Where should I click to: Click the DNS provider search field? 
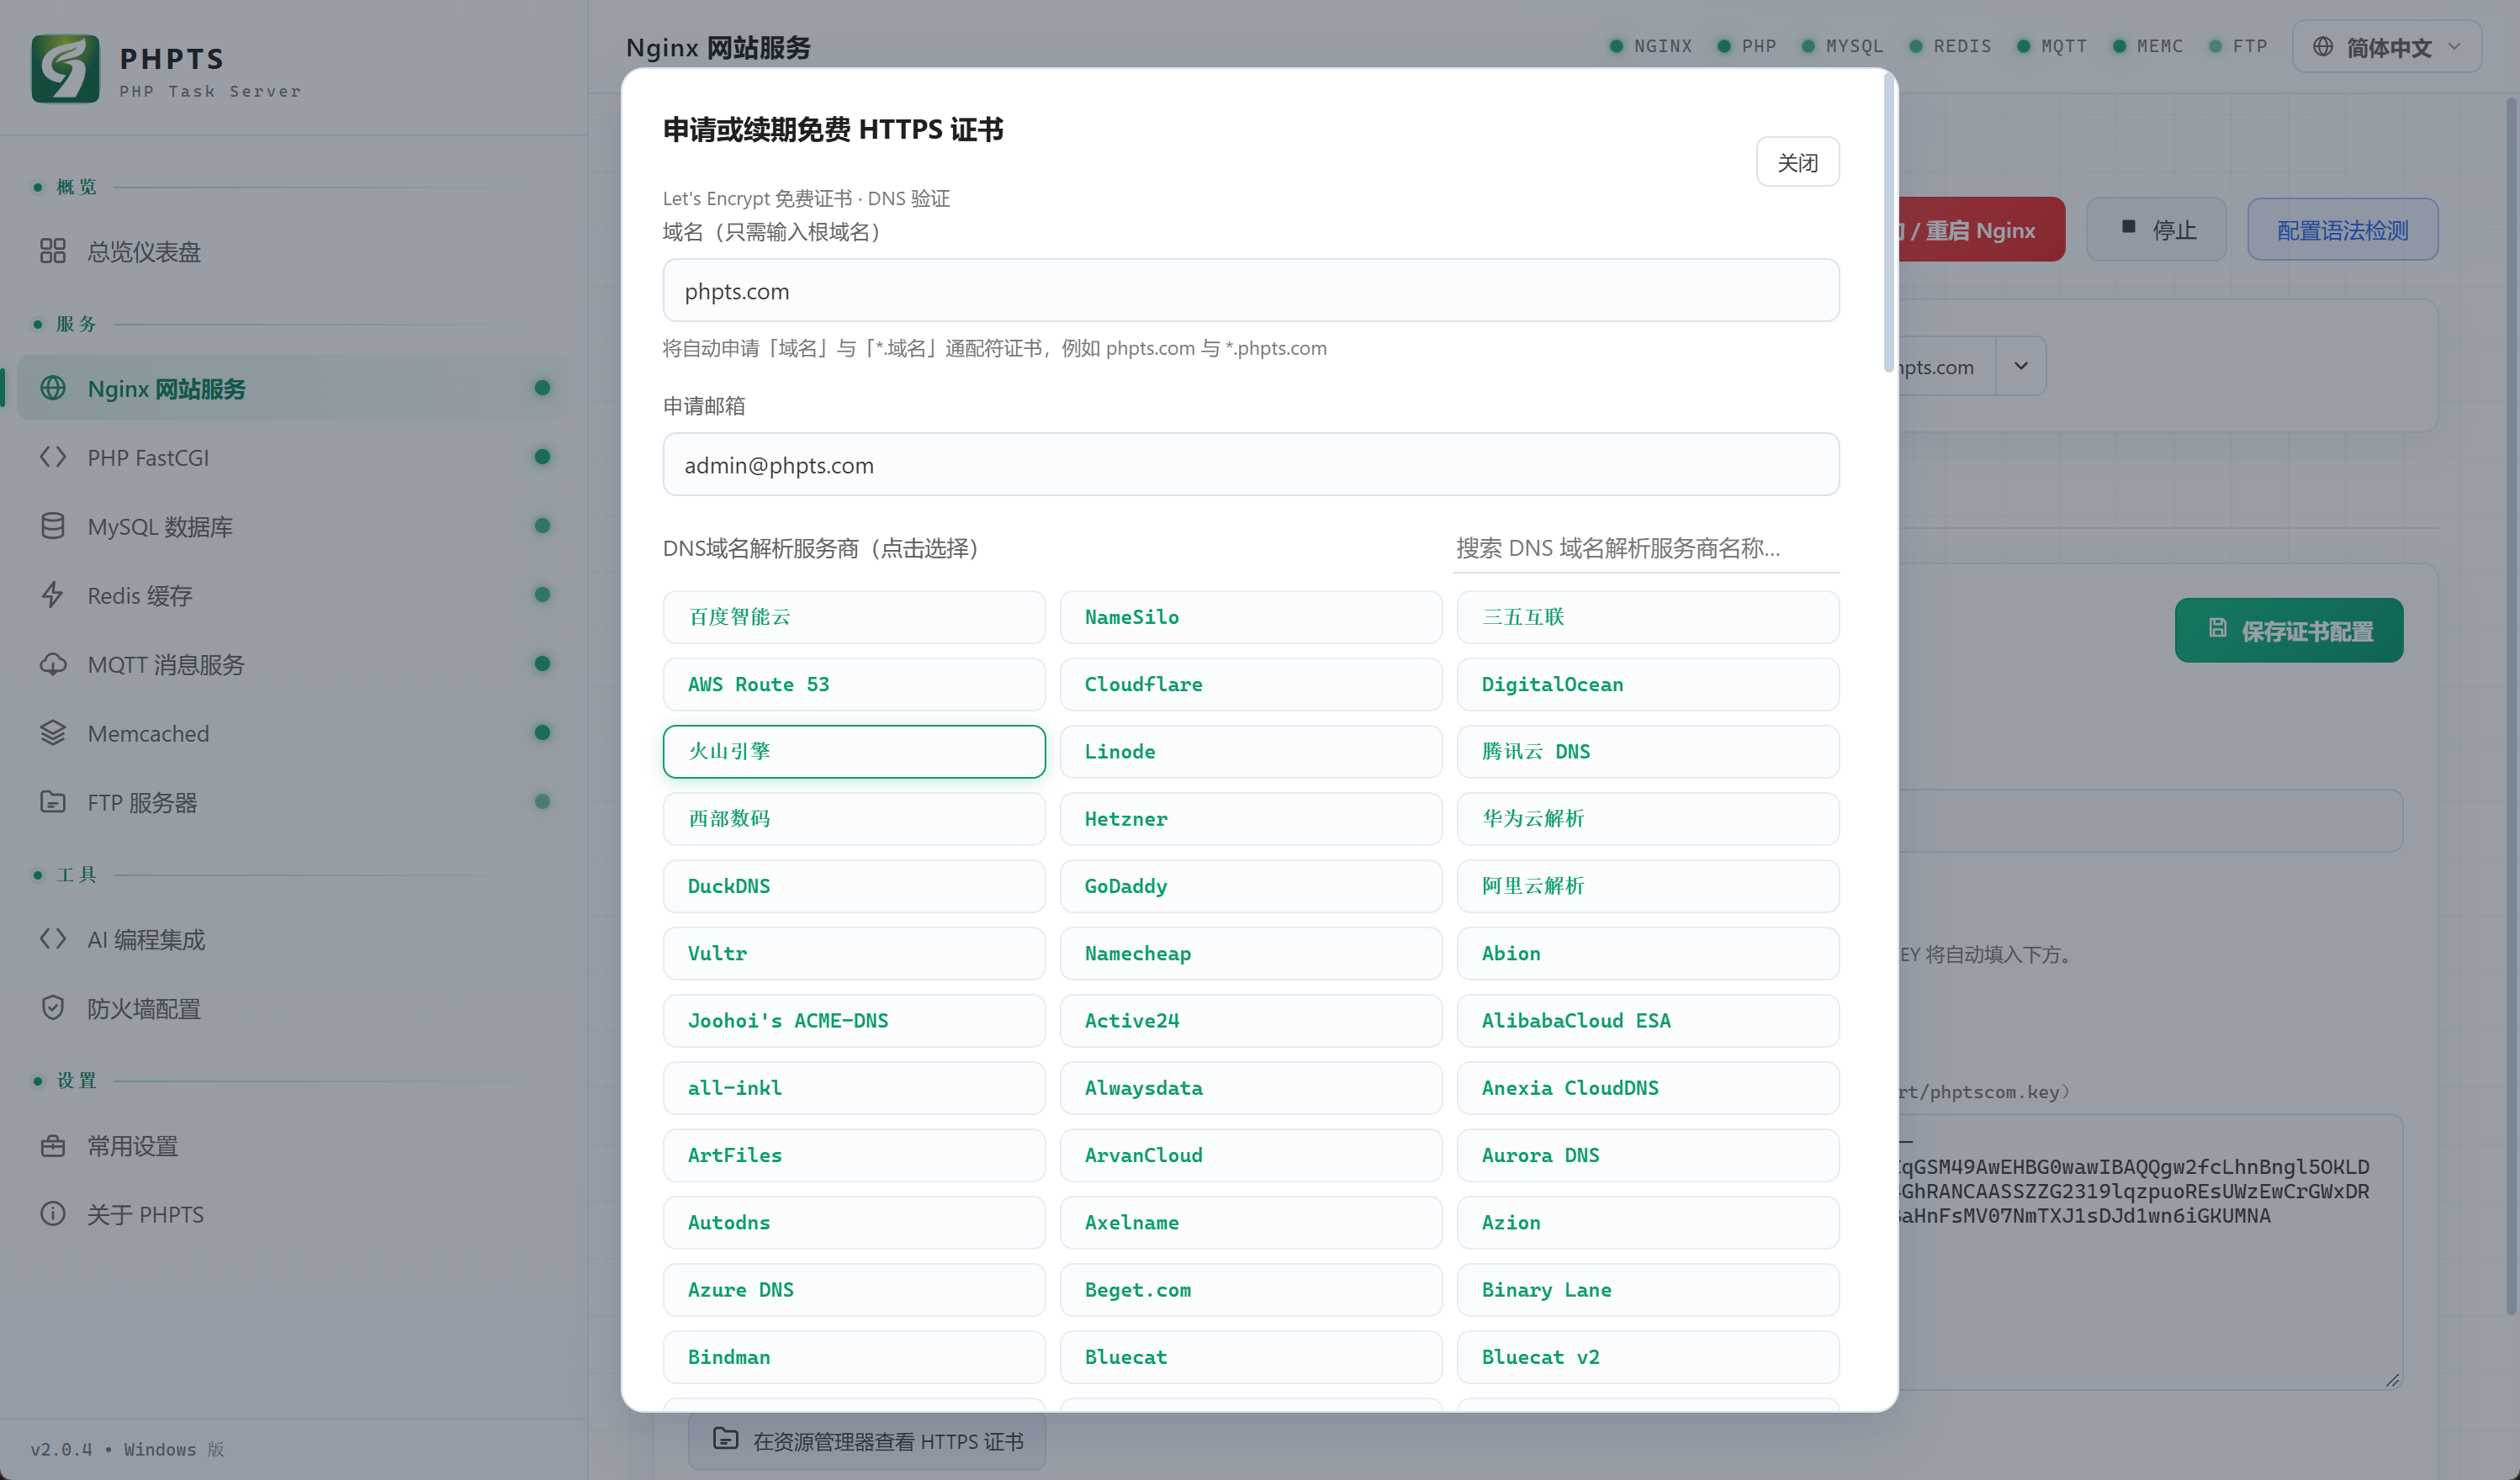[1646, 548]
